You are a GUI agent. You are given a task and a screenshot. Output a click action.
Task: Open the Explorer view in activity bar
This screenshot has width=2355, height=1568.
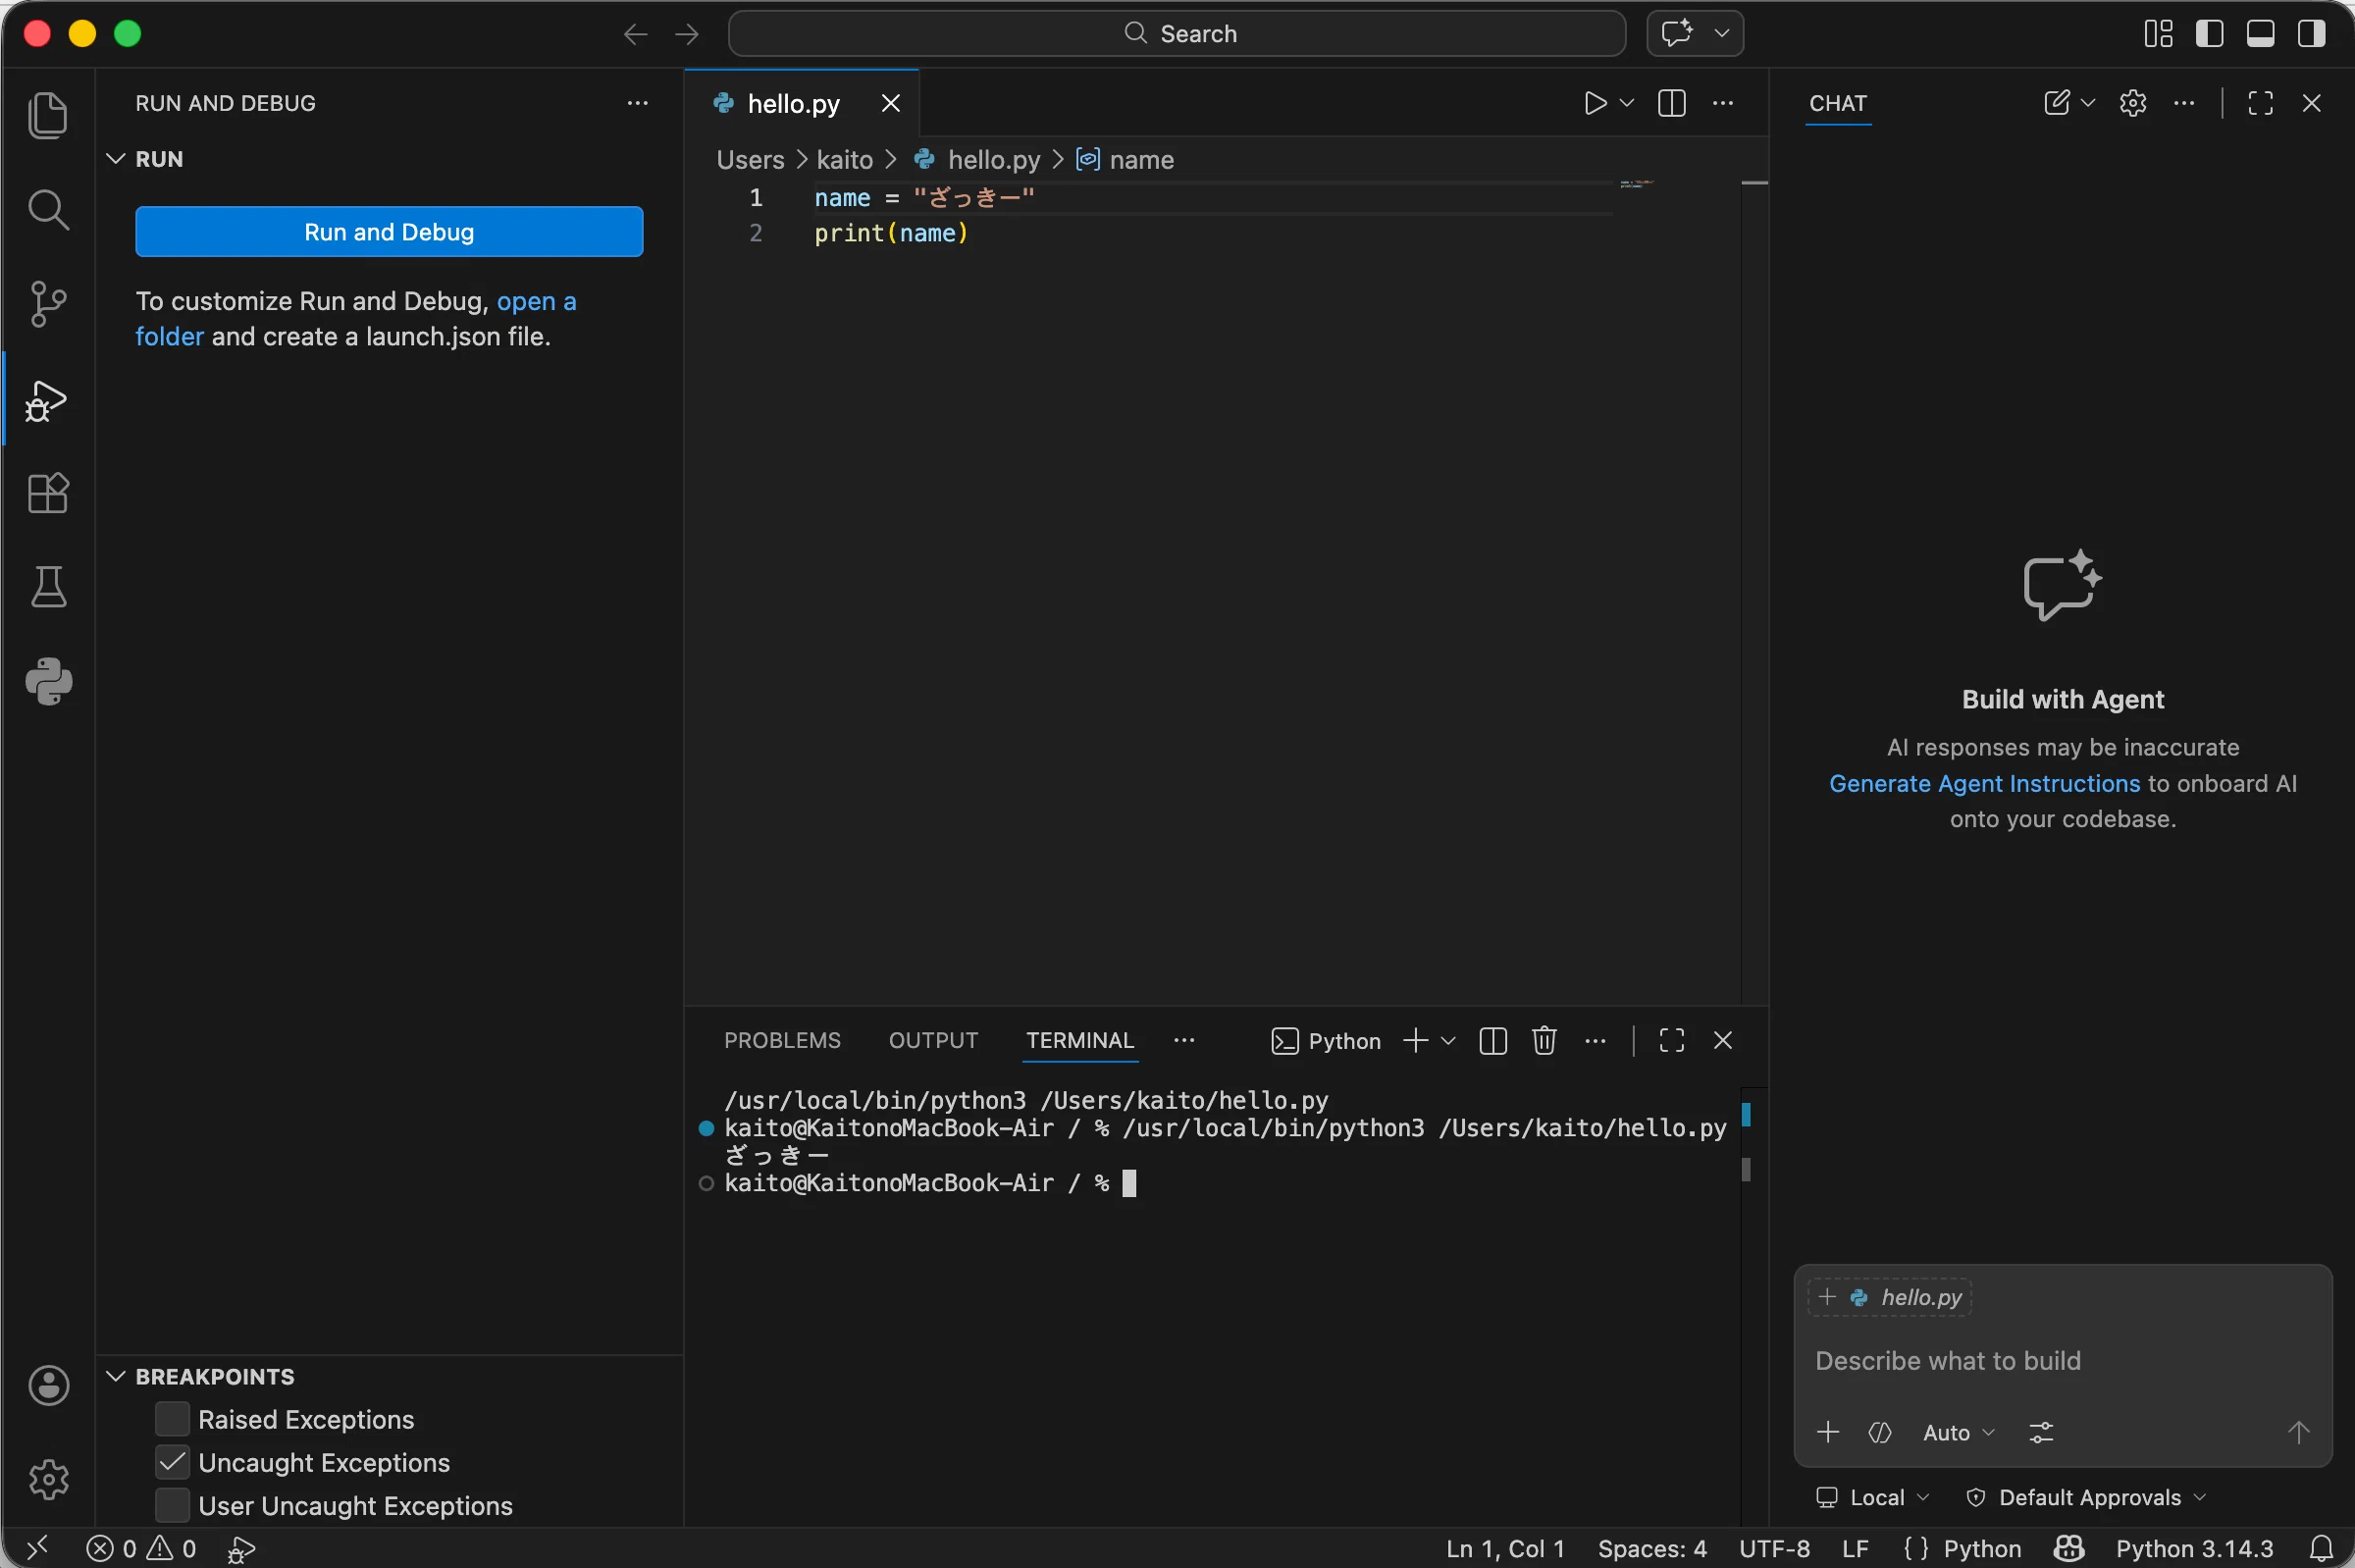tap(48, 115)
